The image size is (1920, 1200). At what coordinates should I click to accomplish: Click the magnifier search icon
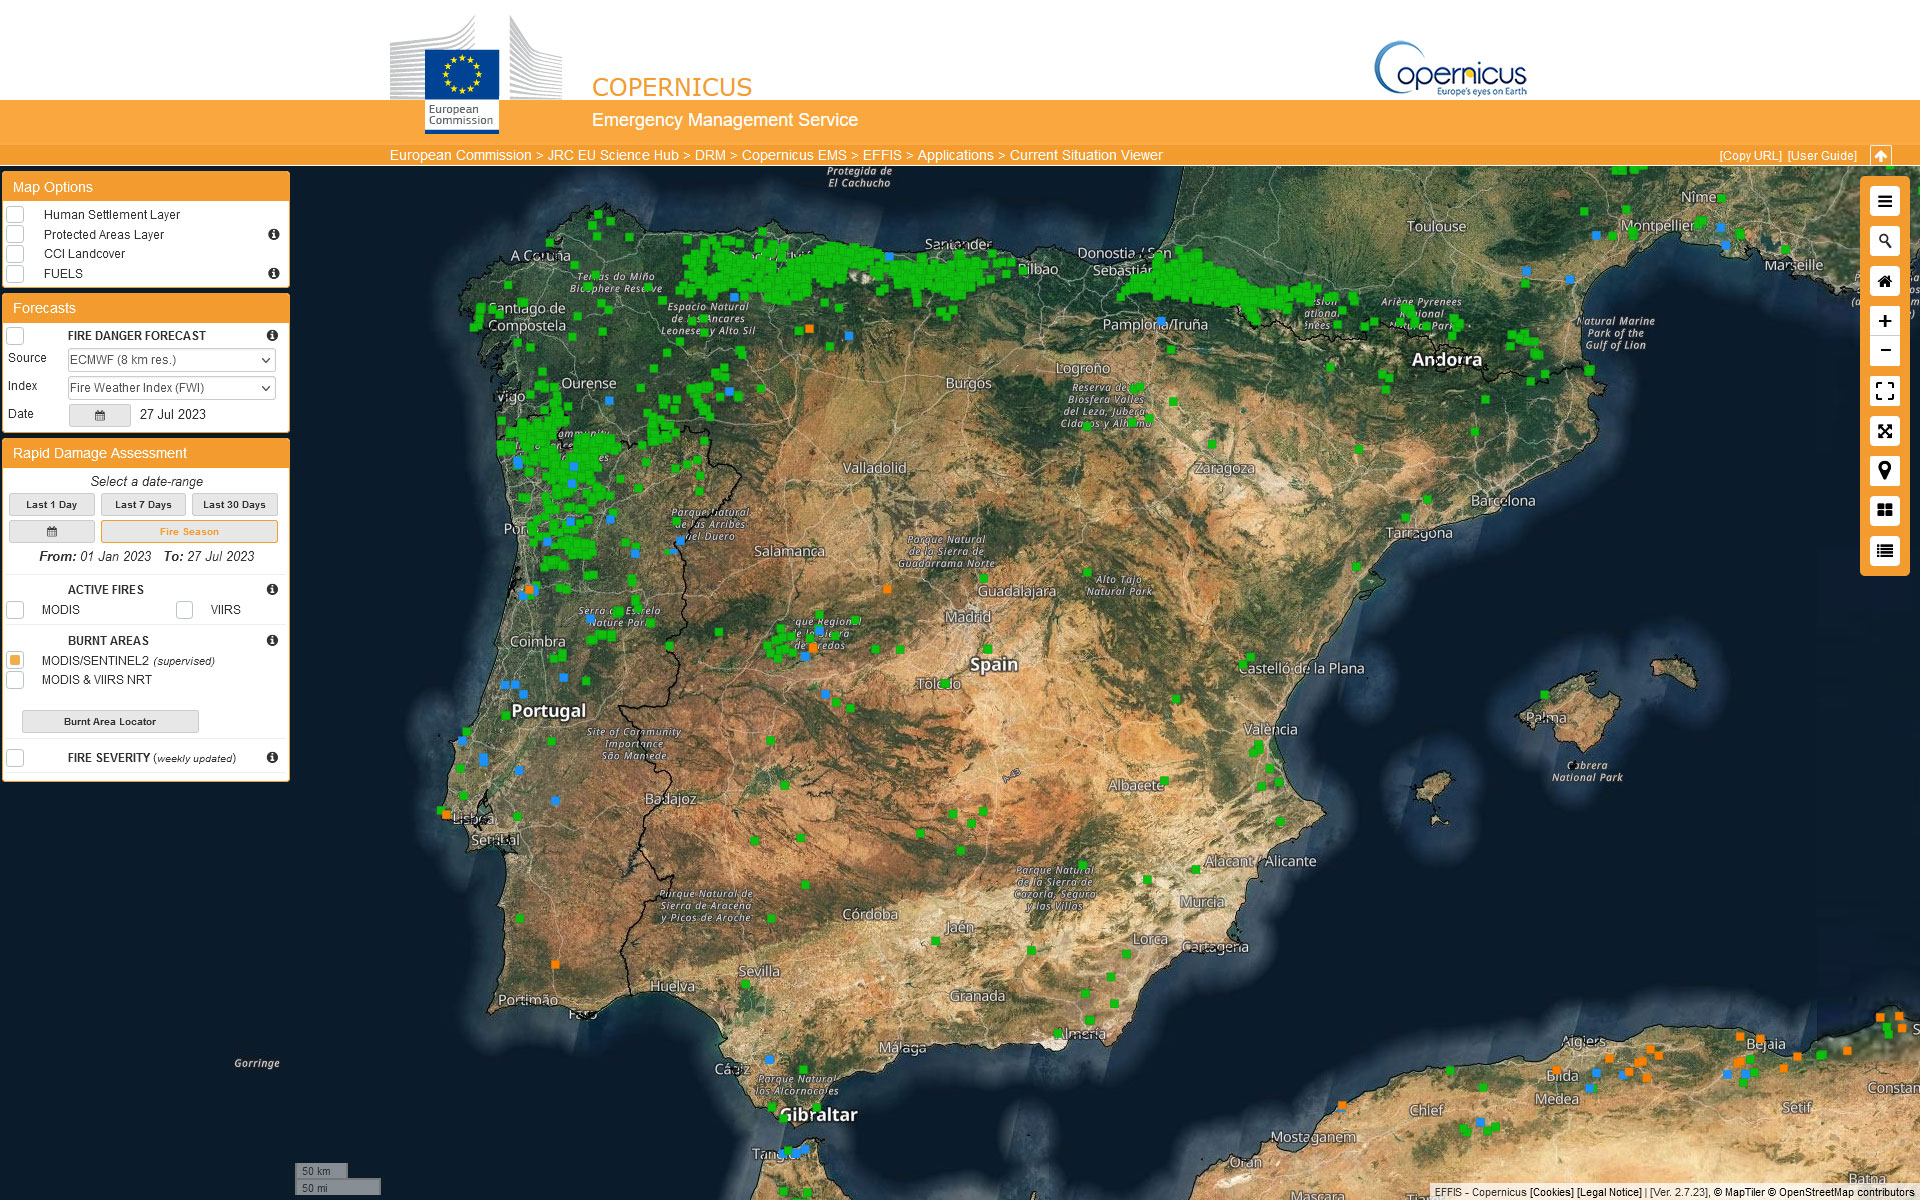(1884, 241)
